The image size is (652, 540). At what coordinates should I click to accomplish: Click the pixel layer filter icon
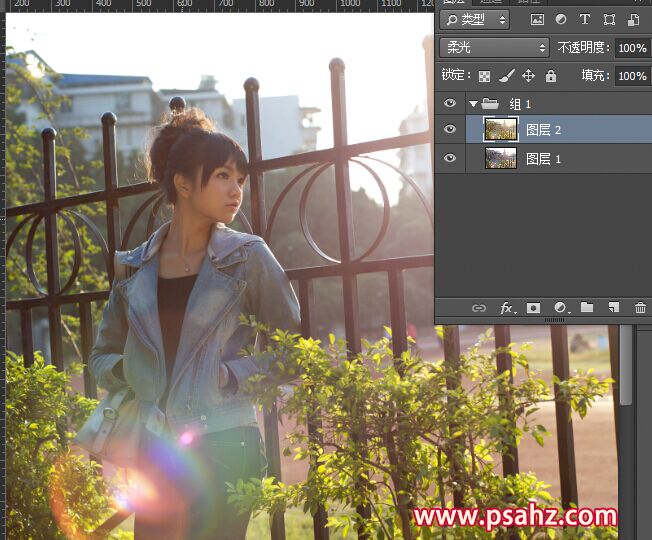(x=537, y=19)
